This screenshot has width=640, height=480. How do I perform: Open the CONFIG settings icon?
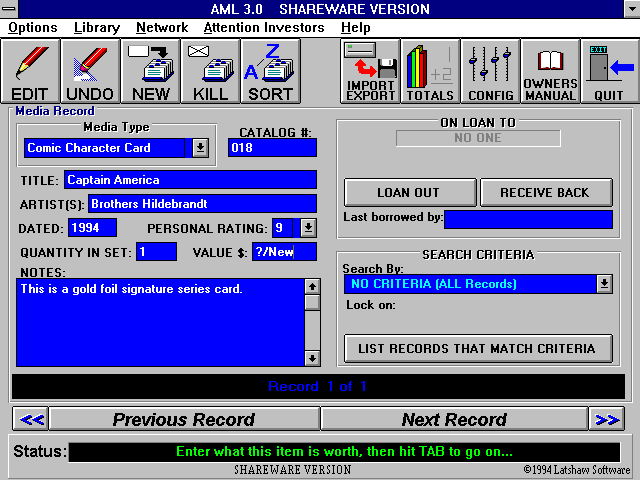490,71
